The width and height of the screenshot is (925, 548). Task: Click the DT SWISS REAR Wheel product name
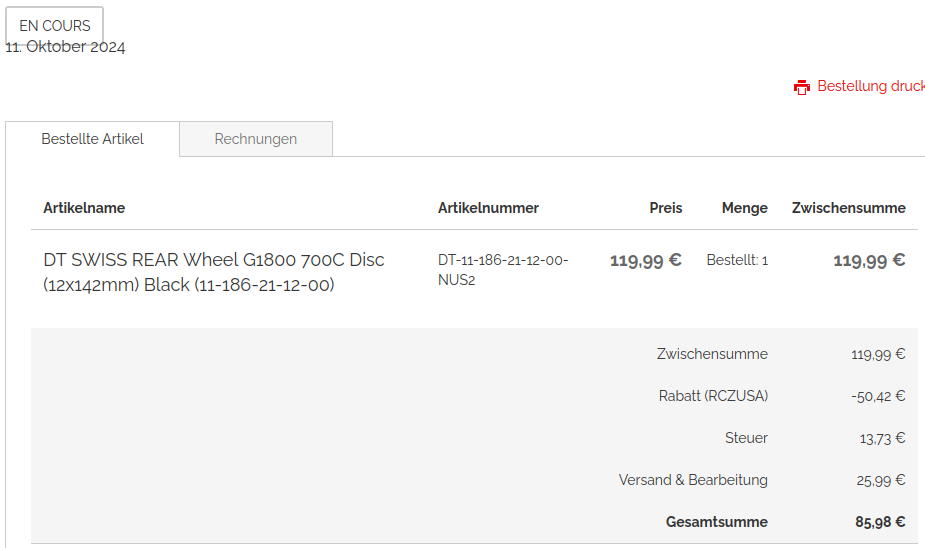click(213, 272)
